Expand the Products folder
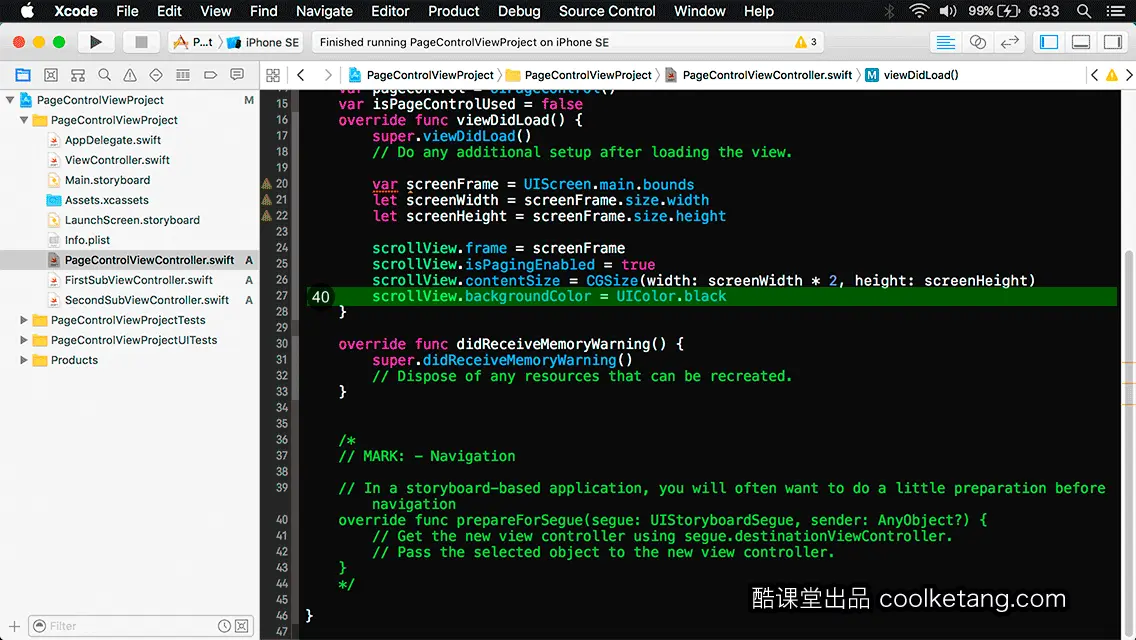This screenshot has height=640, width=1136. 24,360
